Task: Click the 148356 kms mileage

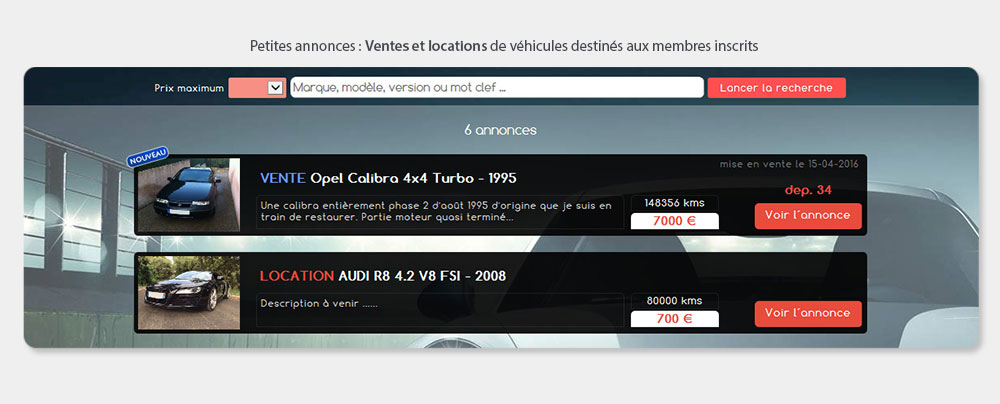Action: 674,203
